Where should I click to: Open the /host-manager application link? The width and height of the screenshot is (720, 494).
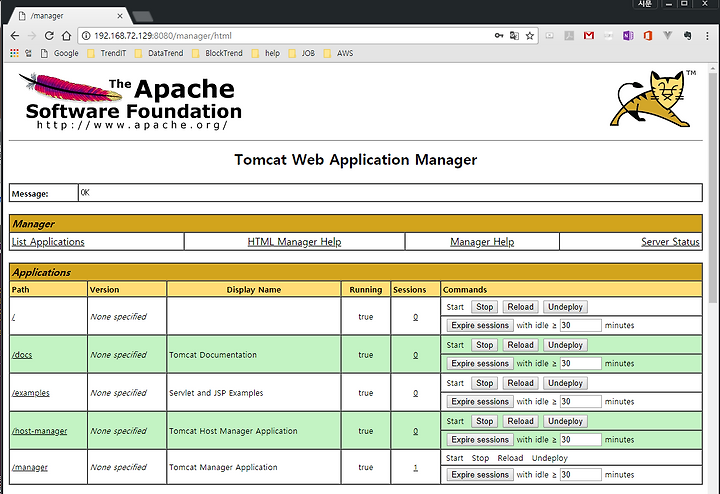(39, 431)
